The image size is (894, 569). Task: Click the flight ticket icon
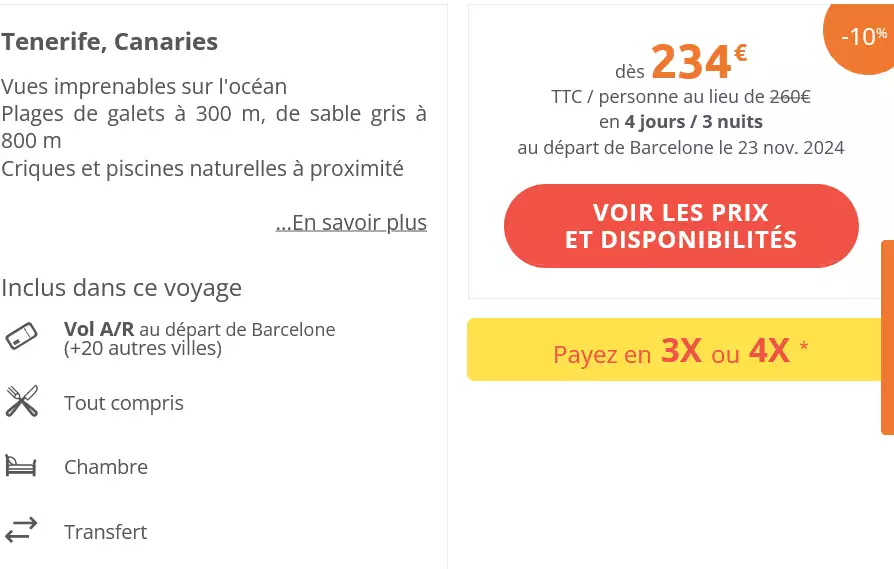coord(21,336)
